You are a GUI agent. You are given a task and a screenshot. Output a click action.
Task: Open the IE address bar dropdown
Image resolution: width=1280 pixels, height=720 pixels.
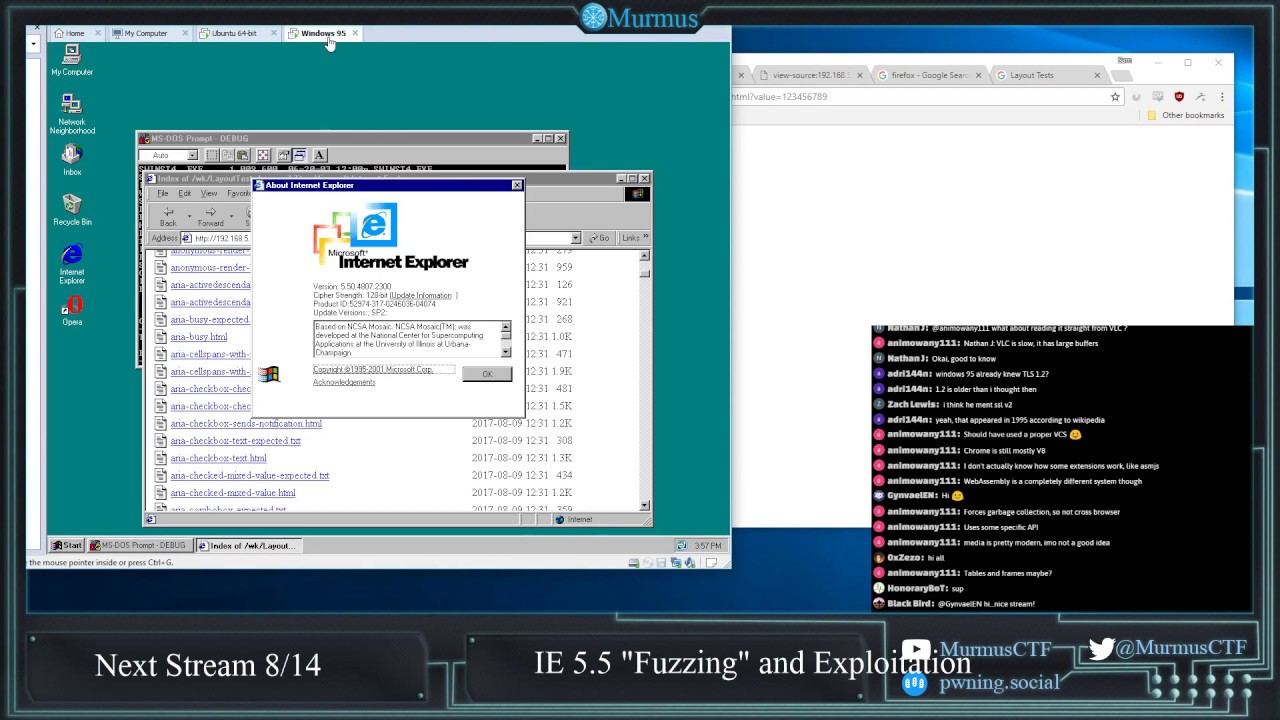tap(575, 238)
